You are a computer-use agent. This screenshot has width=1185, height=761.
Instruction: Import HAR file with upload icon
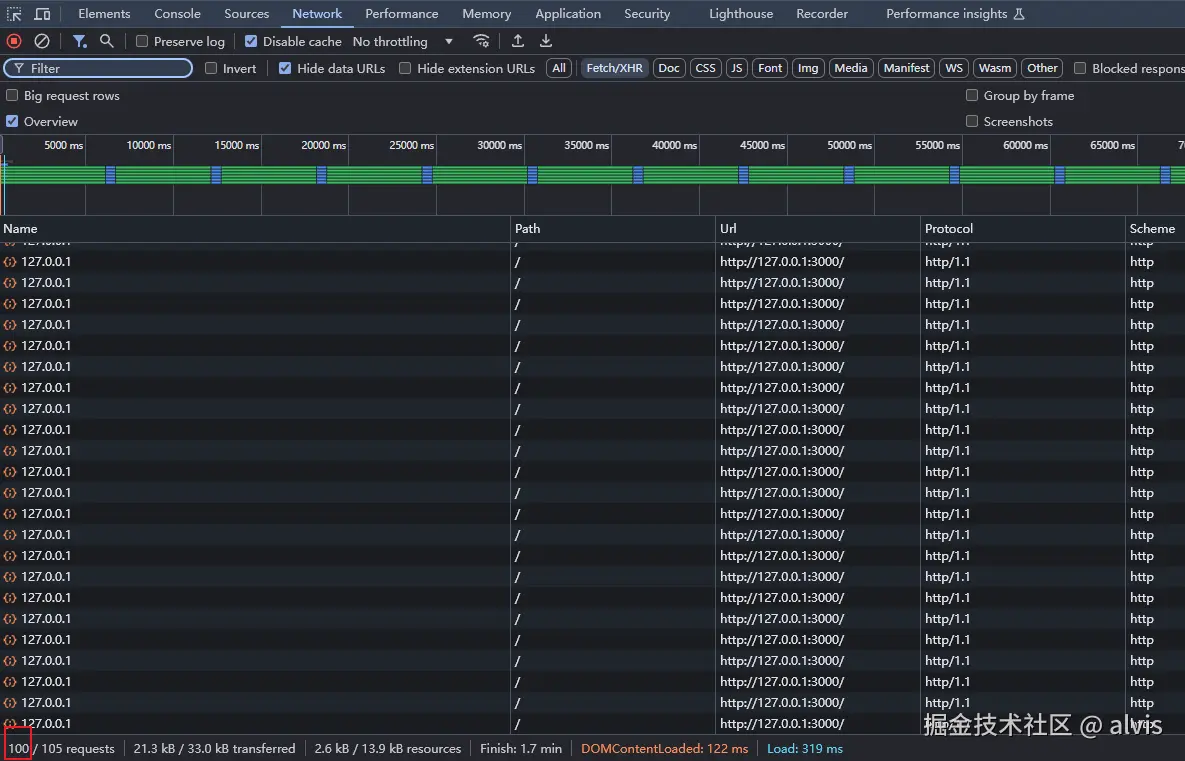518,41
